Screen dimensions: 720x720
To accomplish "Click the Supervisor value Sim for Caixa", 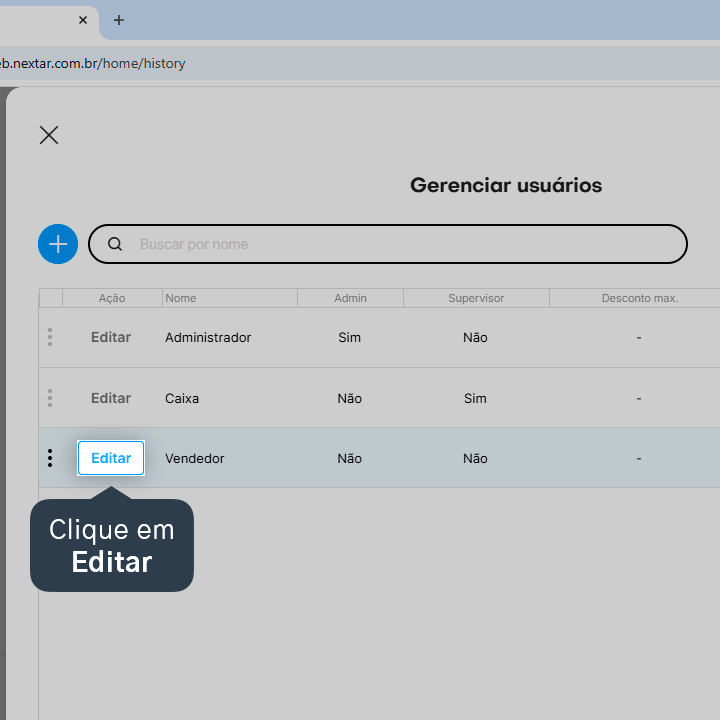I will point(475,398).
